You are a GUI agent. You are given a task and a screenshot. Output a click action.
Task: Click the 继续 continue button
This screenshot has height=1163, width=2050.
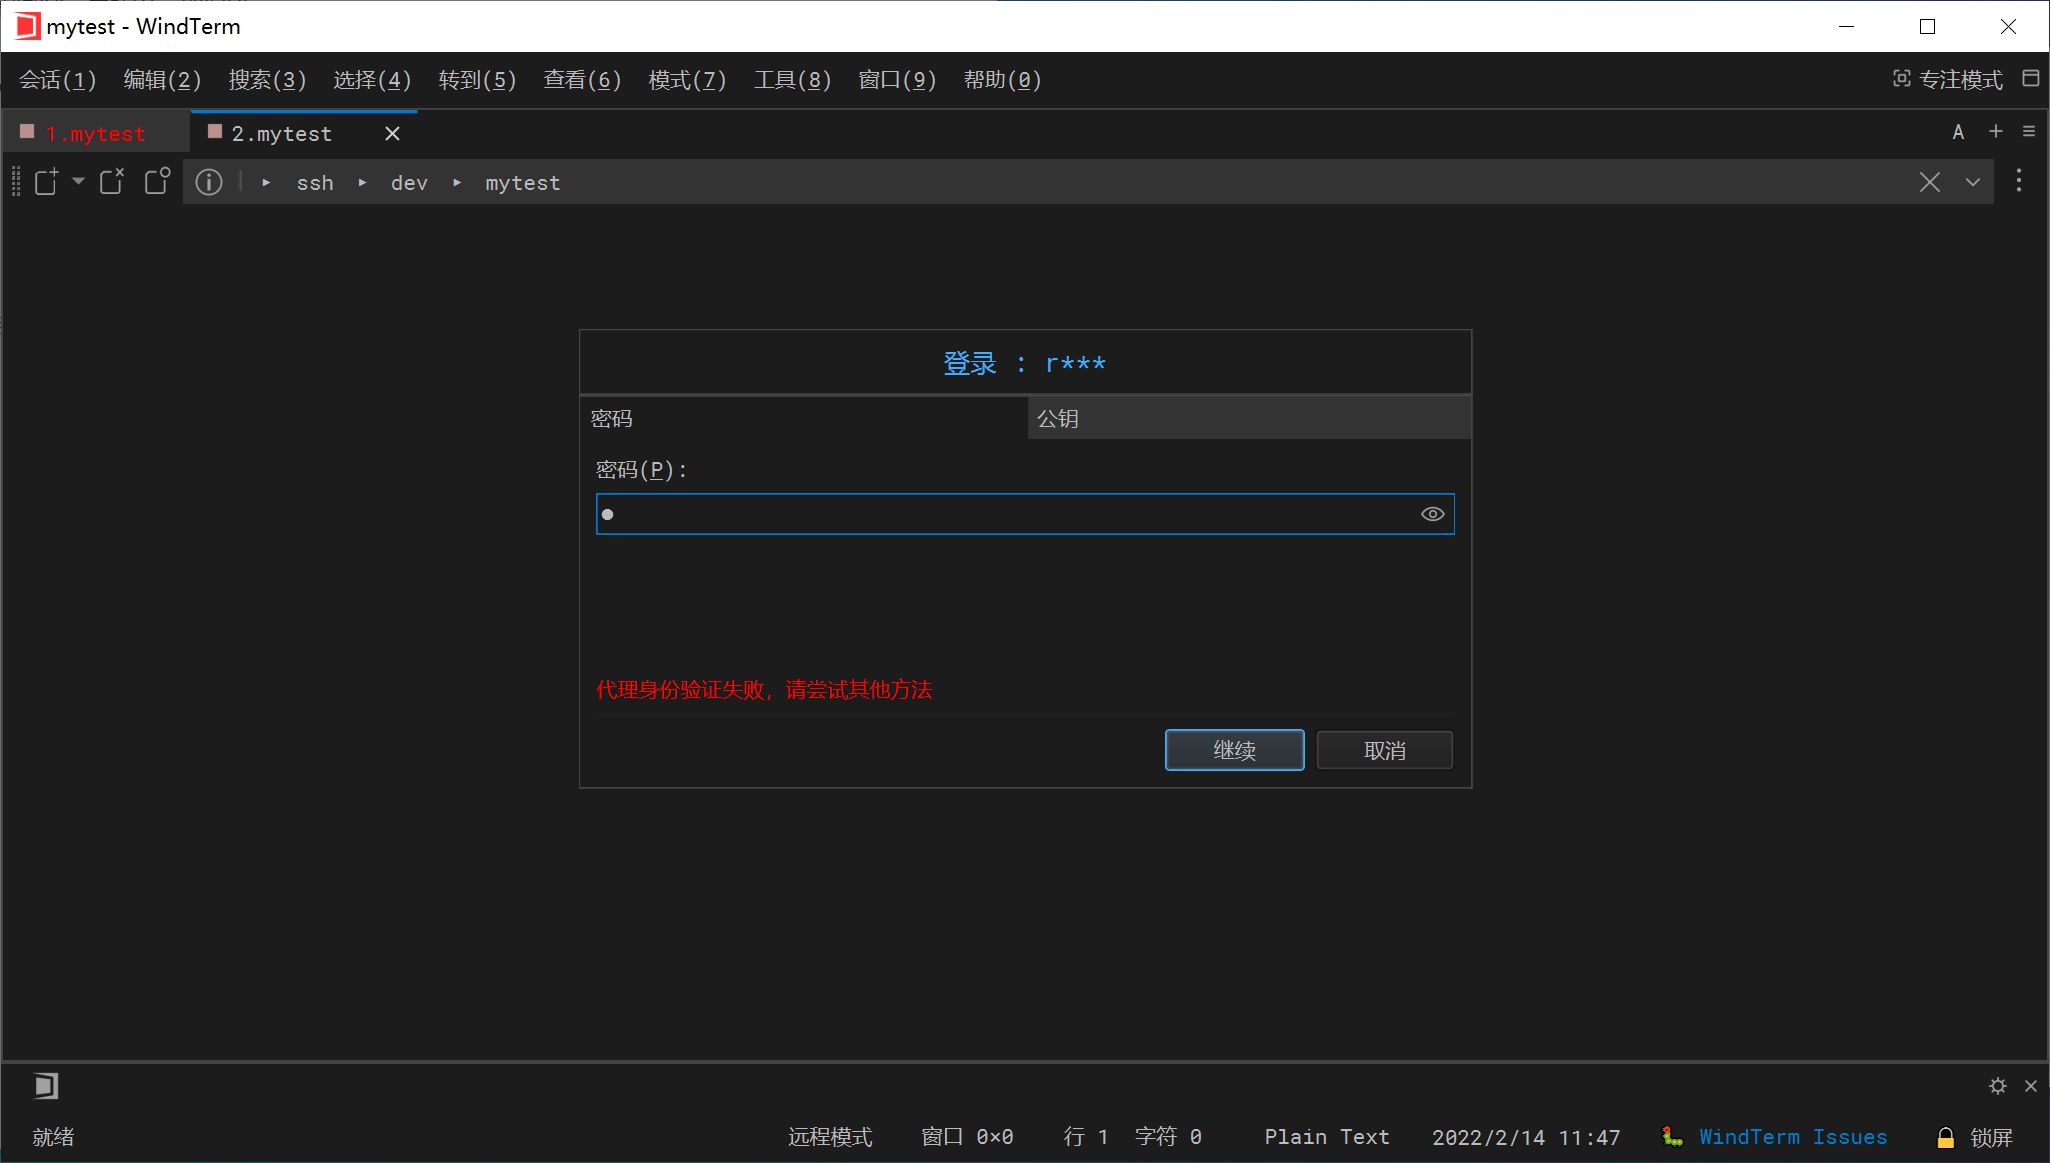pos(1234,749)
